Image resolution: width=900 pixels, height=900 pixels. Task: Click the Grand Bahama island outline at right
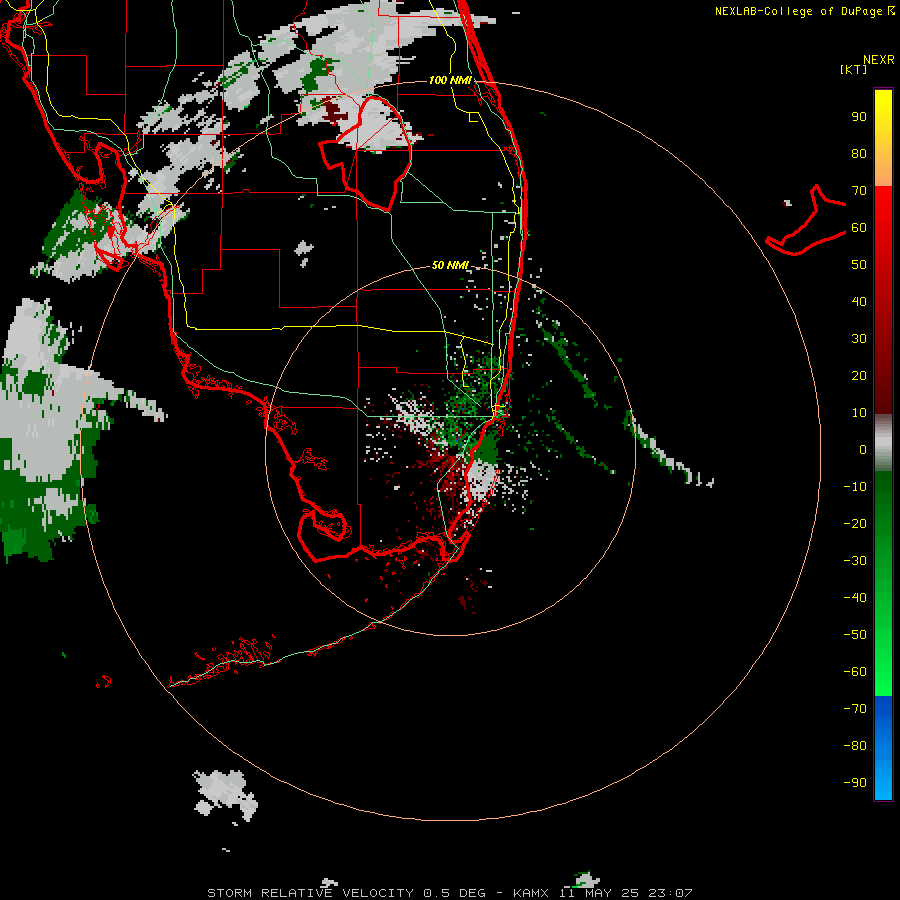pos(806,221)
